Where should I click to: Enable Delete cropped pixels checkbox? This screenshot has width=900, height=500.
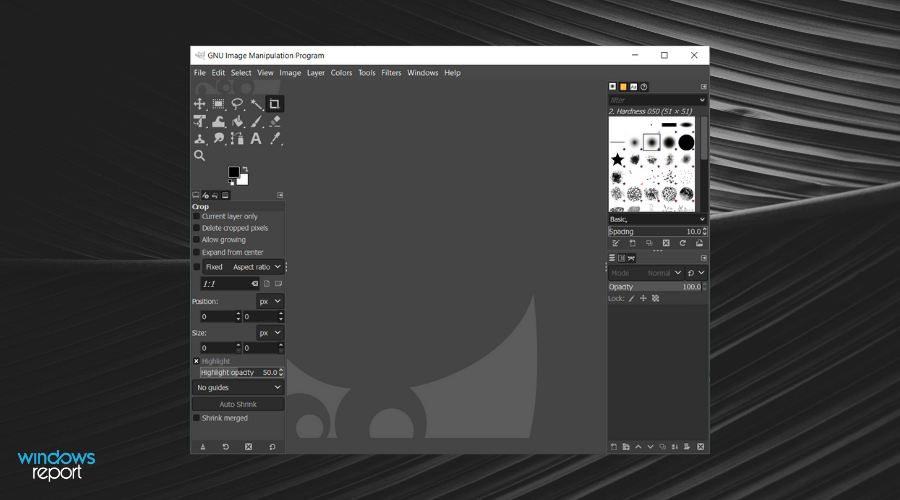pyautogui.click(x=196, y=228)
